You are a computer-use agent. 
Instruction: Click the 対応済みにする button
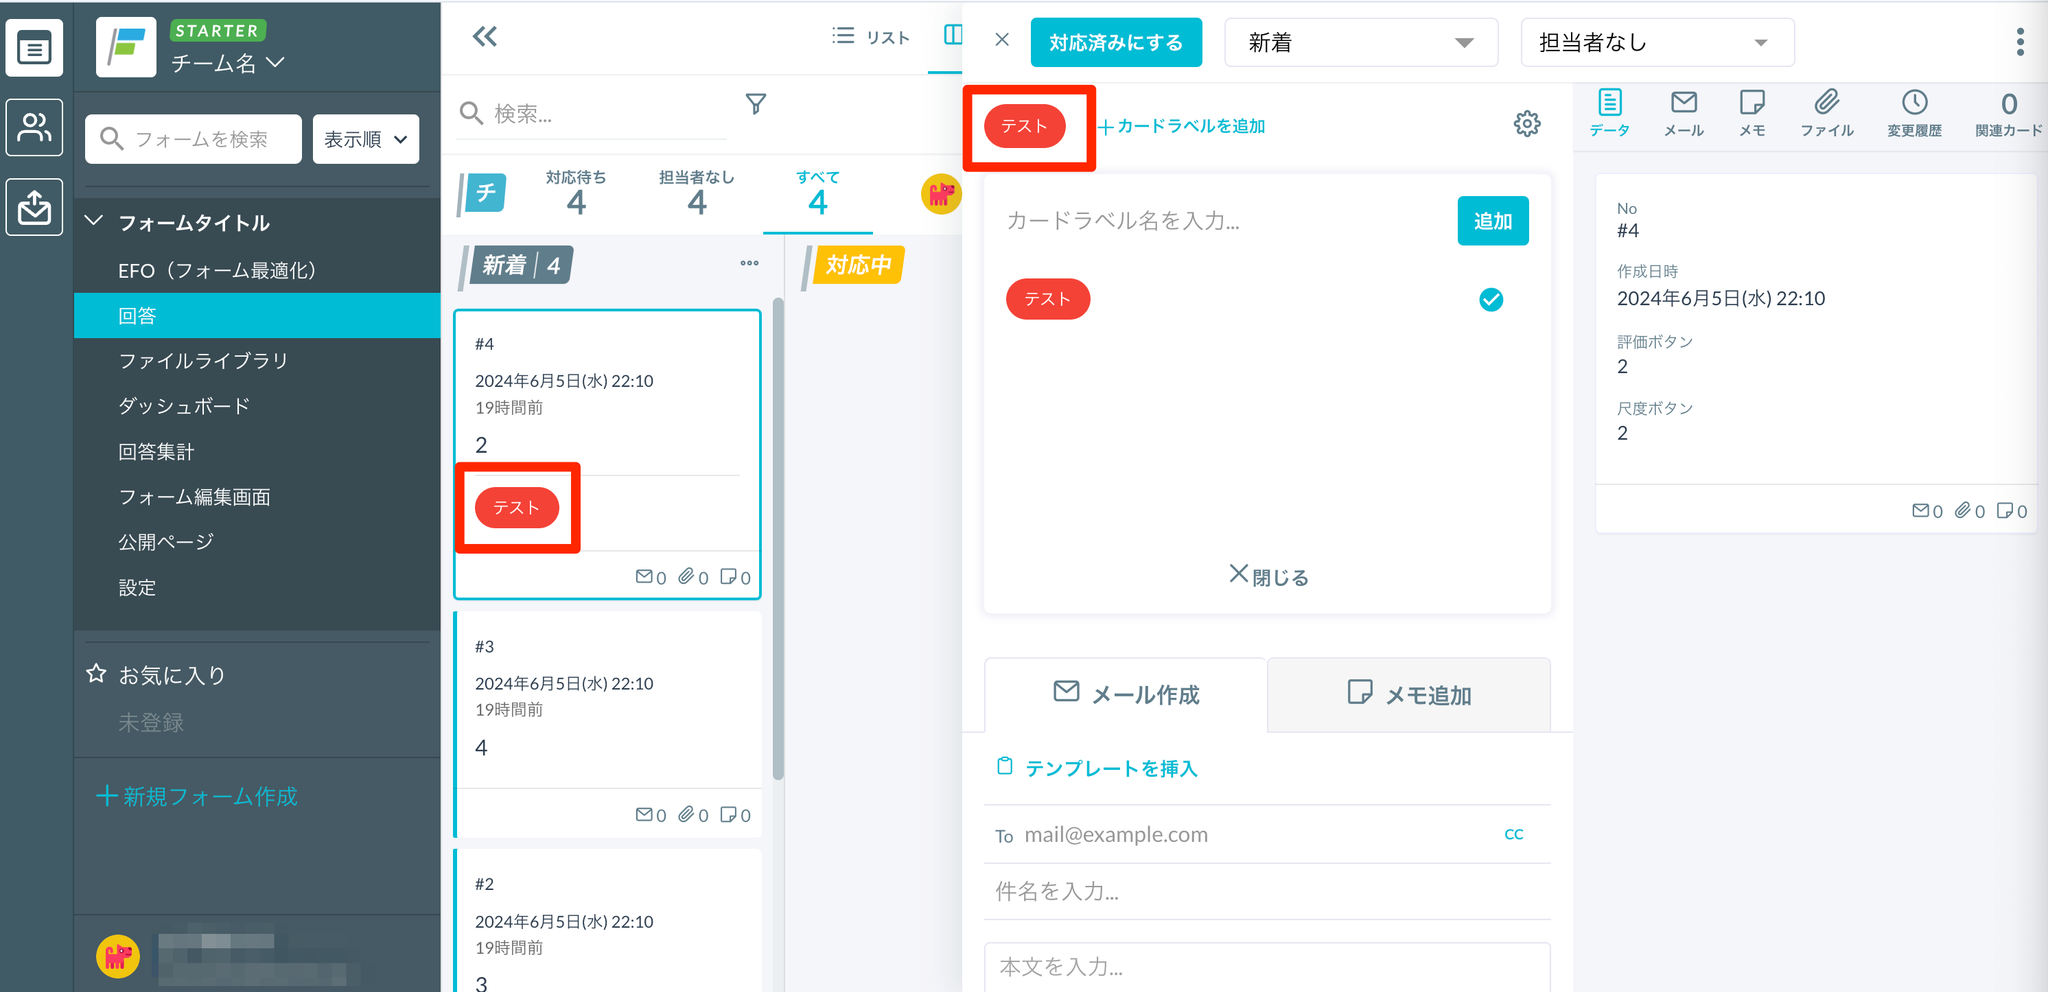(x=1116, y=42)
